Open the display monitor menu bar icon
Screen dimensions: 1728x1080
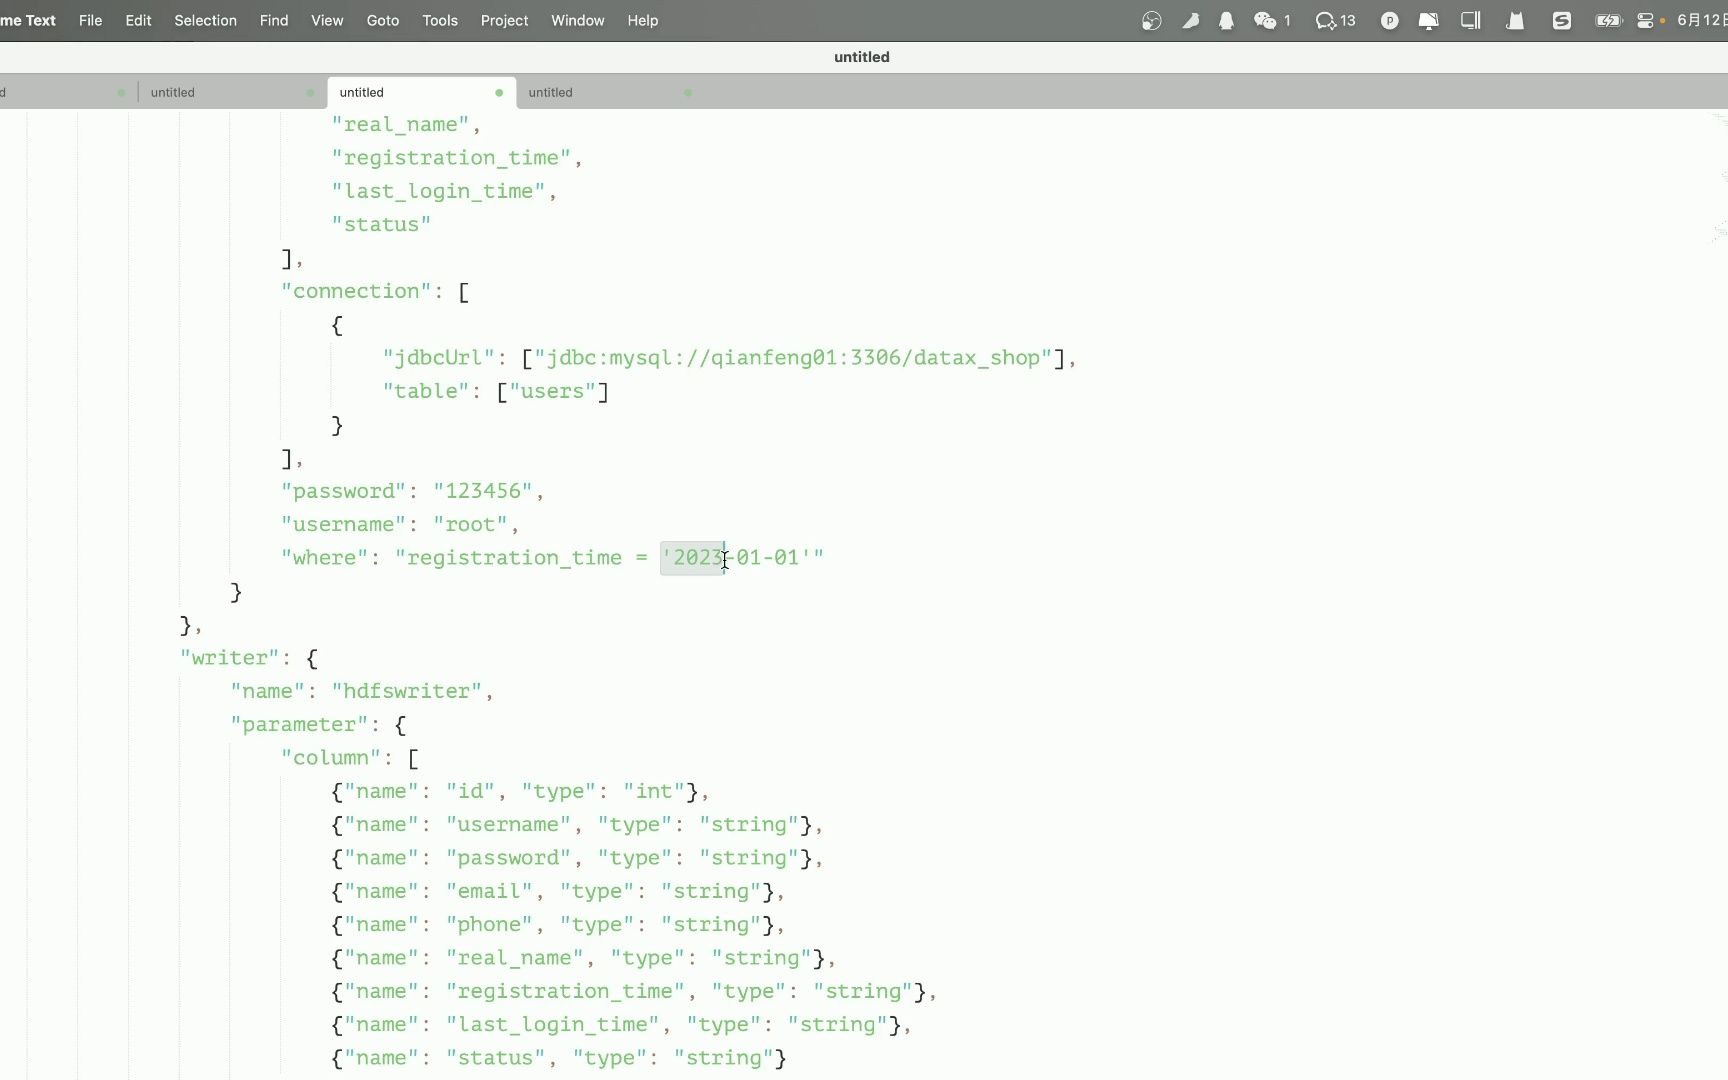(1429, 20)
